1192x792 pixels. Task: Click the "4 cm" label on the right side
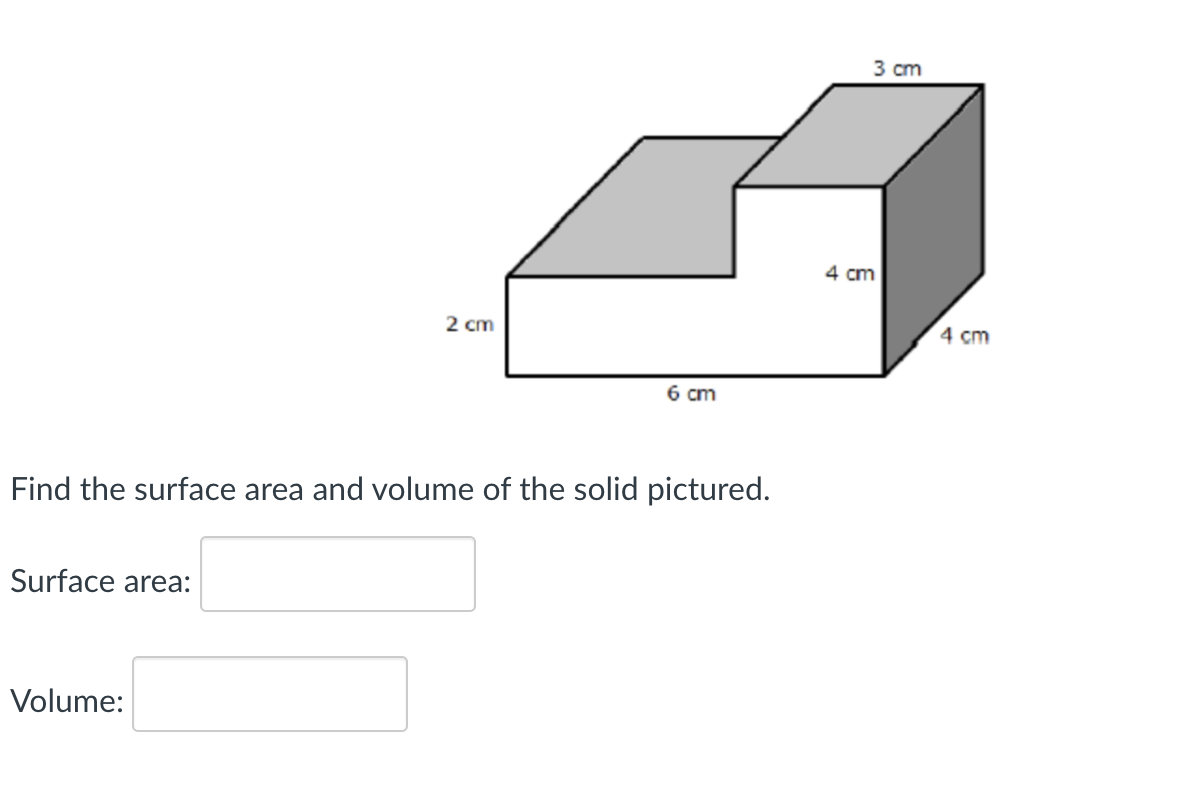(x=964, y=336)
